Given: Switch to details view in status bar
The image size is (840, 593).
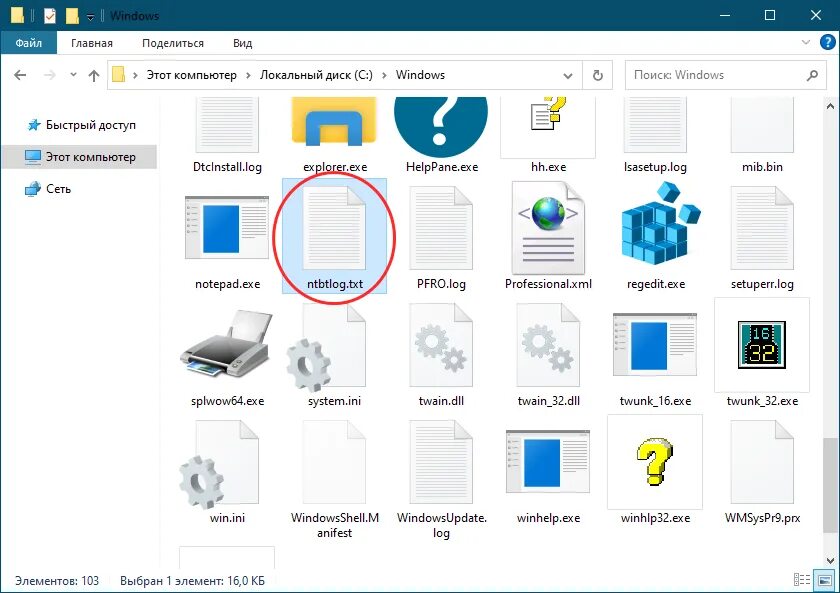Looking at the screenshot, I should [x=801, y=580].
